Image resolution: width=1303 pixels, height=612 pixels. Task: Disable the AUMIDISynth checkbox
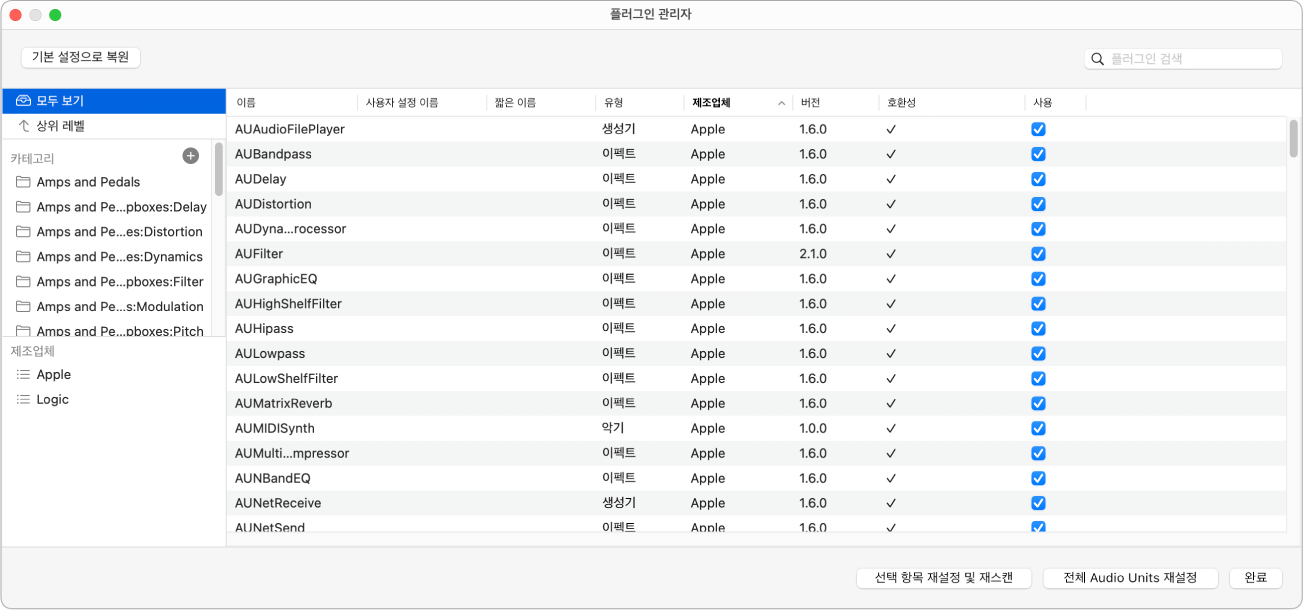pyautogui.click(x=1038, y=428)
